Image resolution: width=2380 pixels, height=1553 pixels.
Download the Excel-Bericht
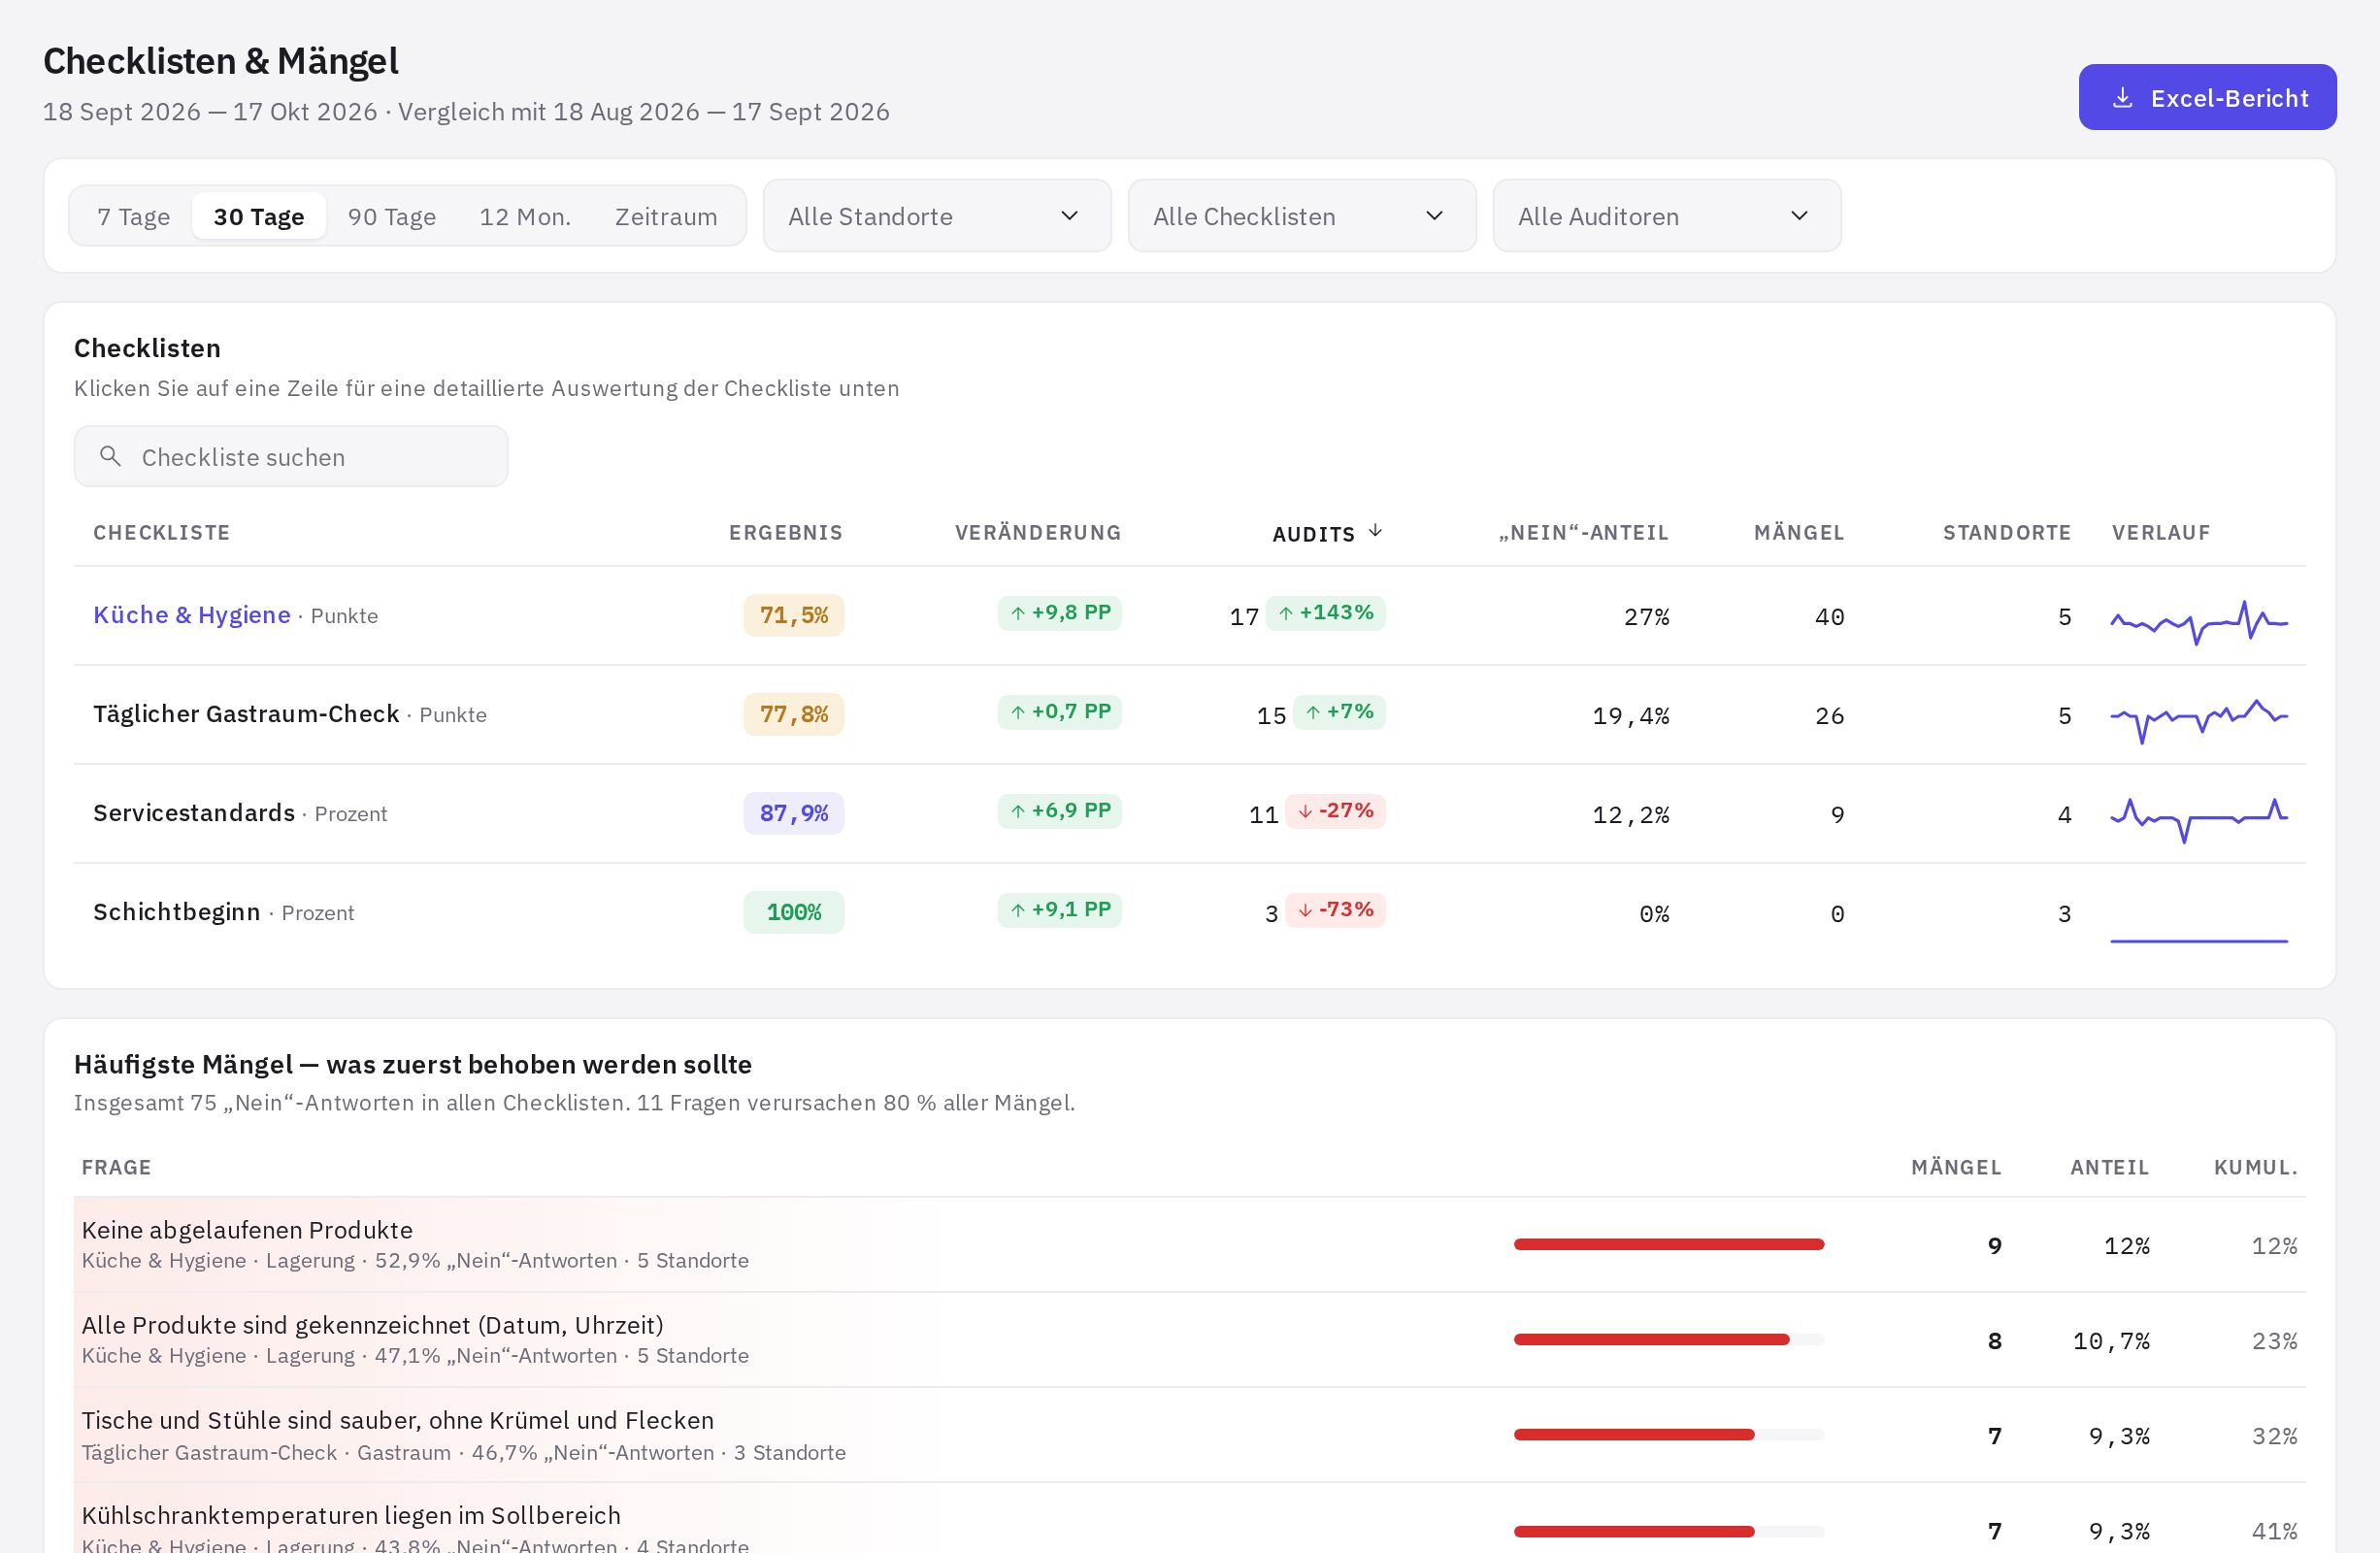tap(2207, 97)
